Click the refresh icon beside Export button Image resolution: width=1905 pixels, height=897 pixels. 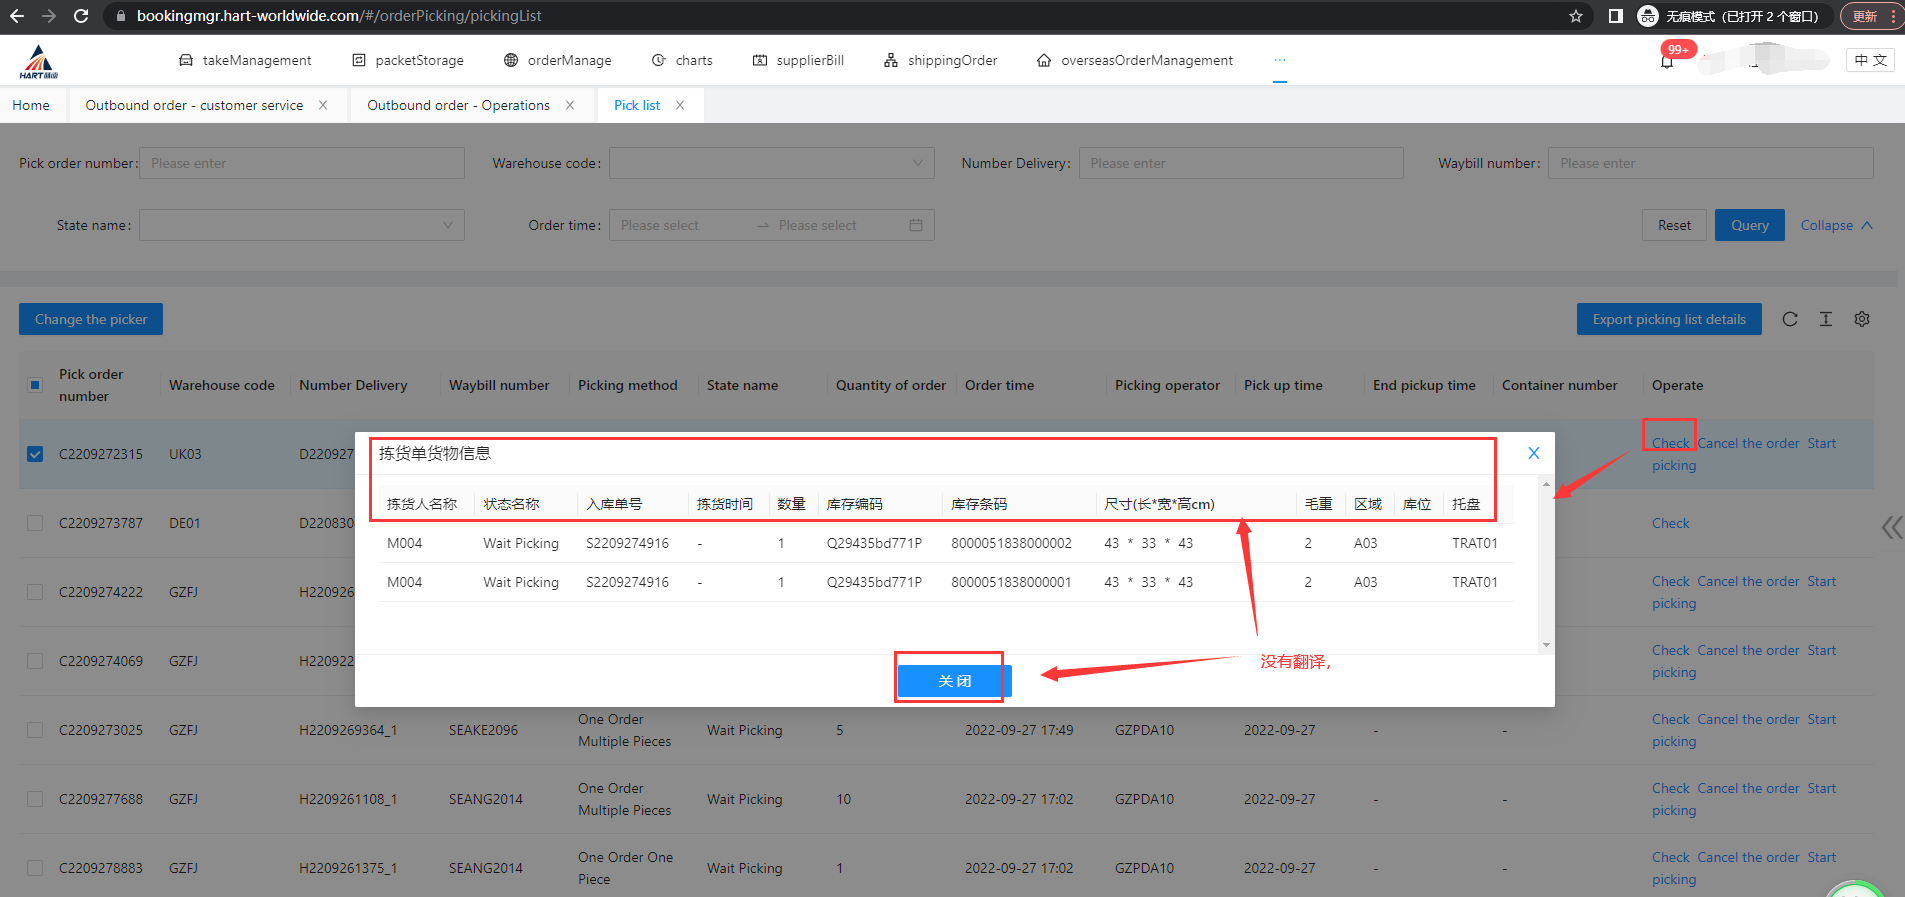point(1789,319)
